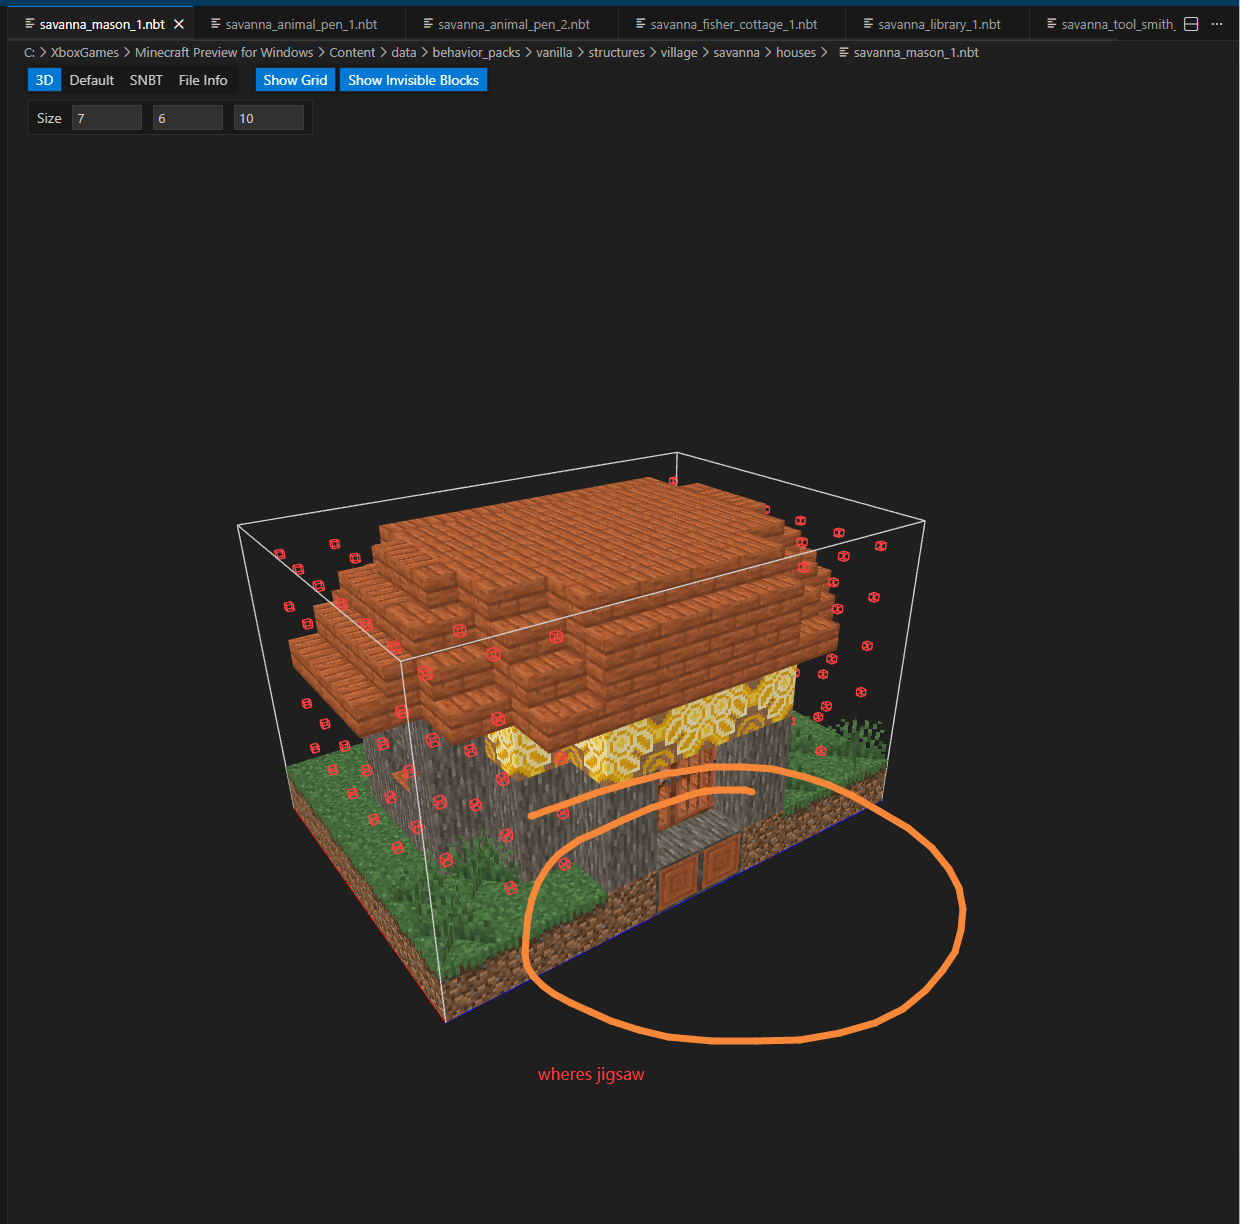Open village breadcrumb segment

point(679,52)
